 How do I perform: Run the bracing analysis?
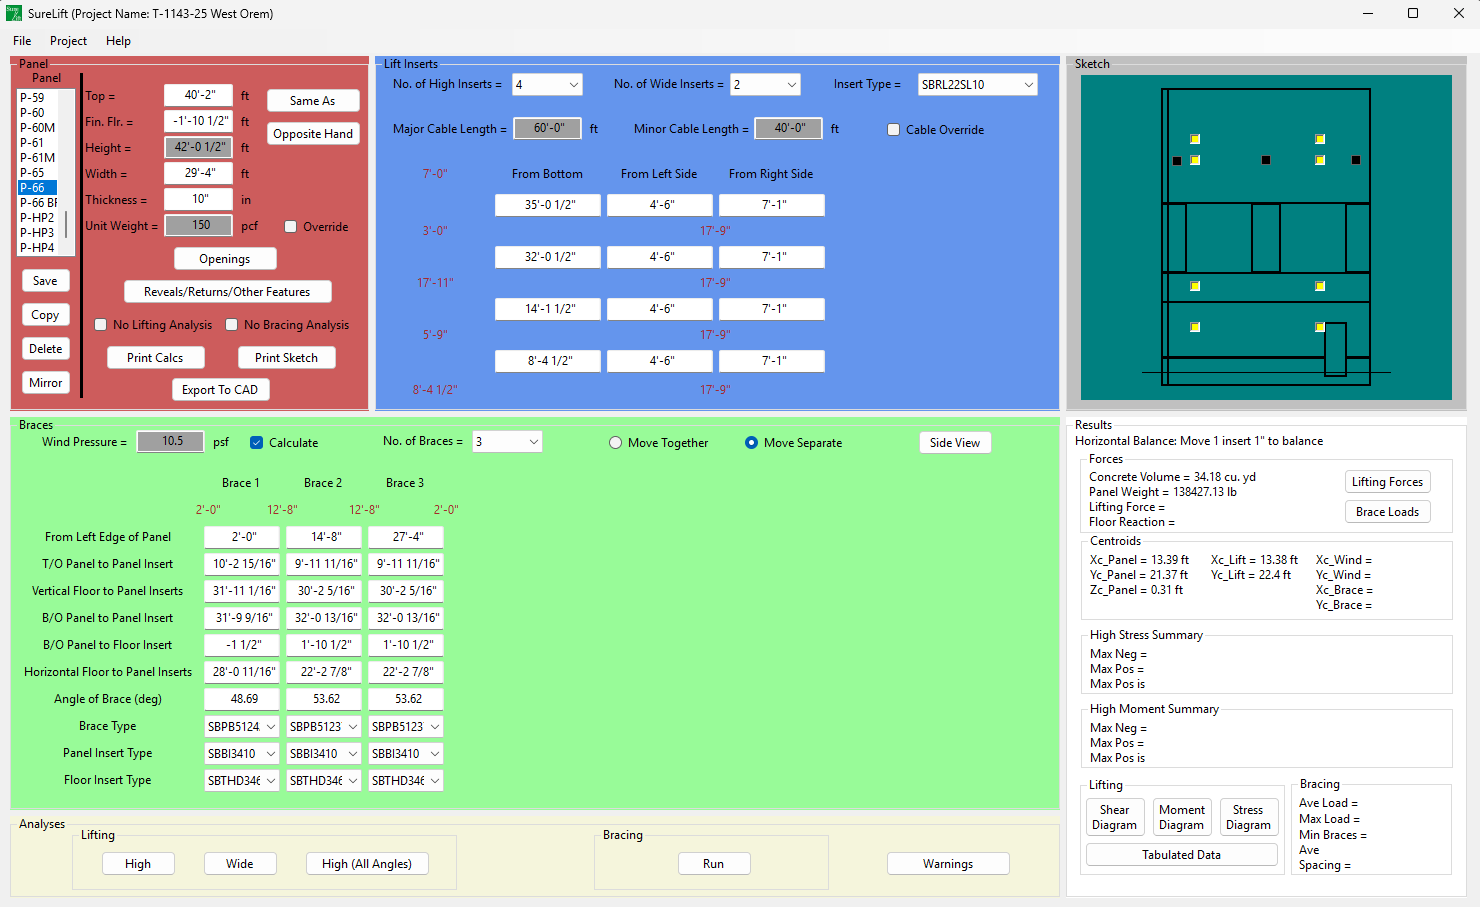[713, 864]
